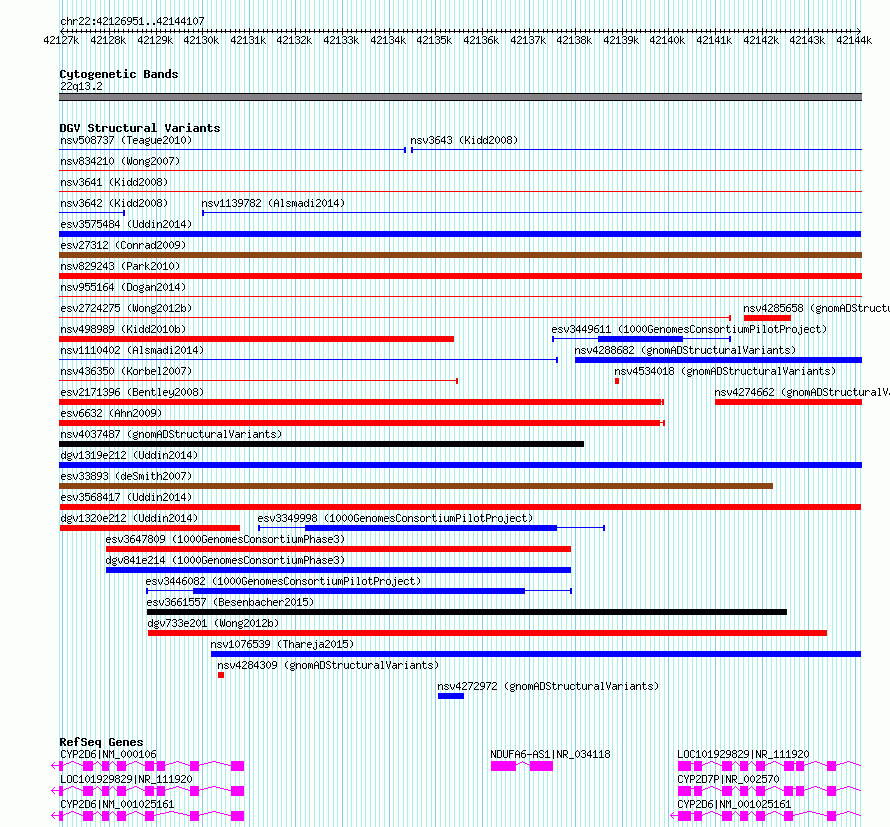
Task: Open variant nsv1076539 (Thareja2015)
Action: 282,644
